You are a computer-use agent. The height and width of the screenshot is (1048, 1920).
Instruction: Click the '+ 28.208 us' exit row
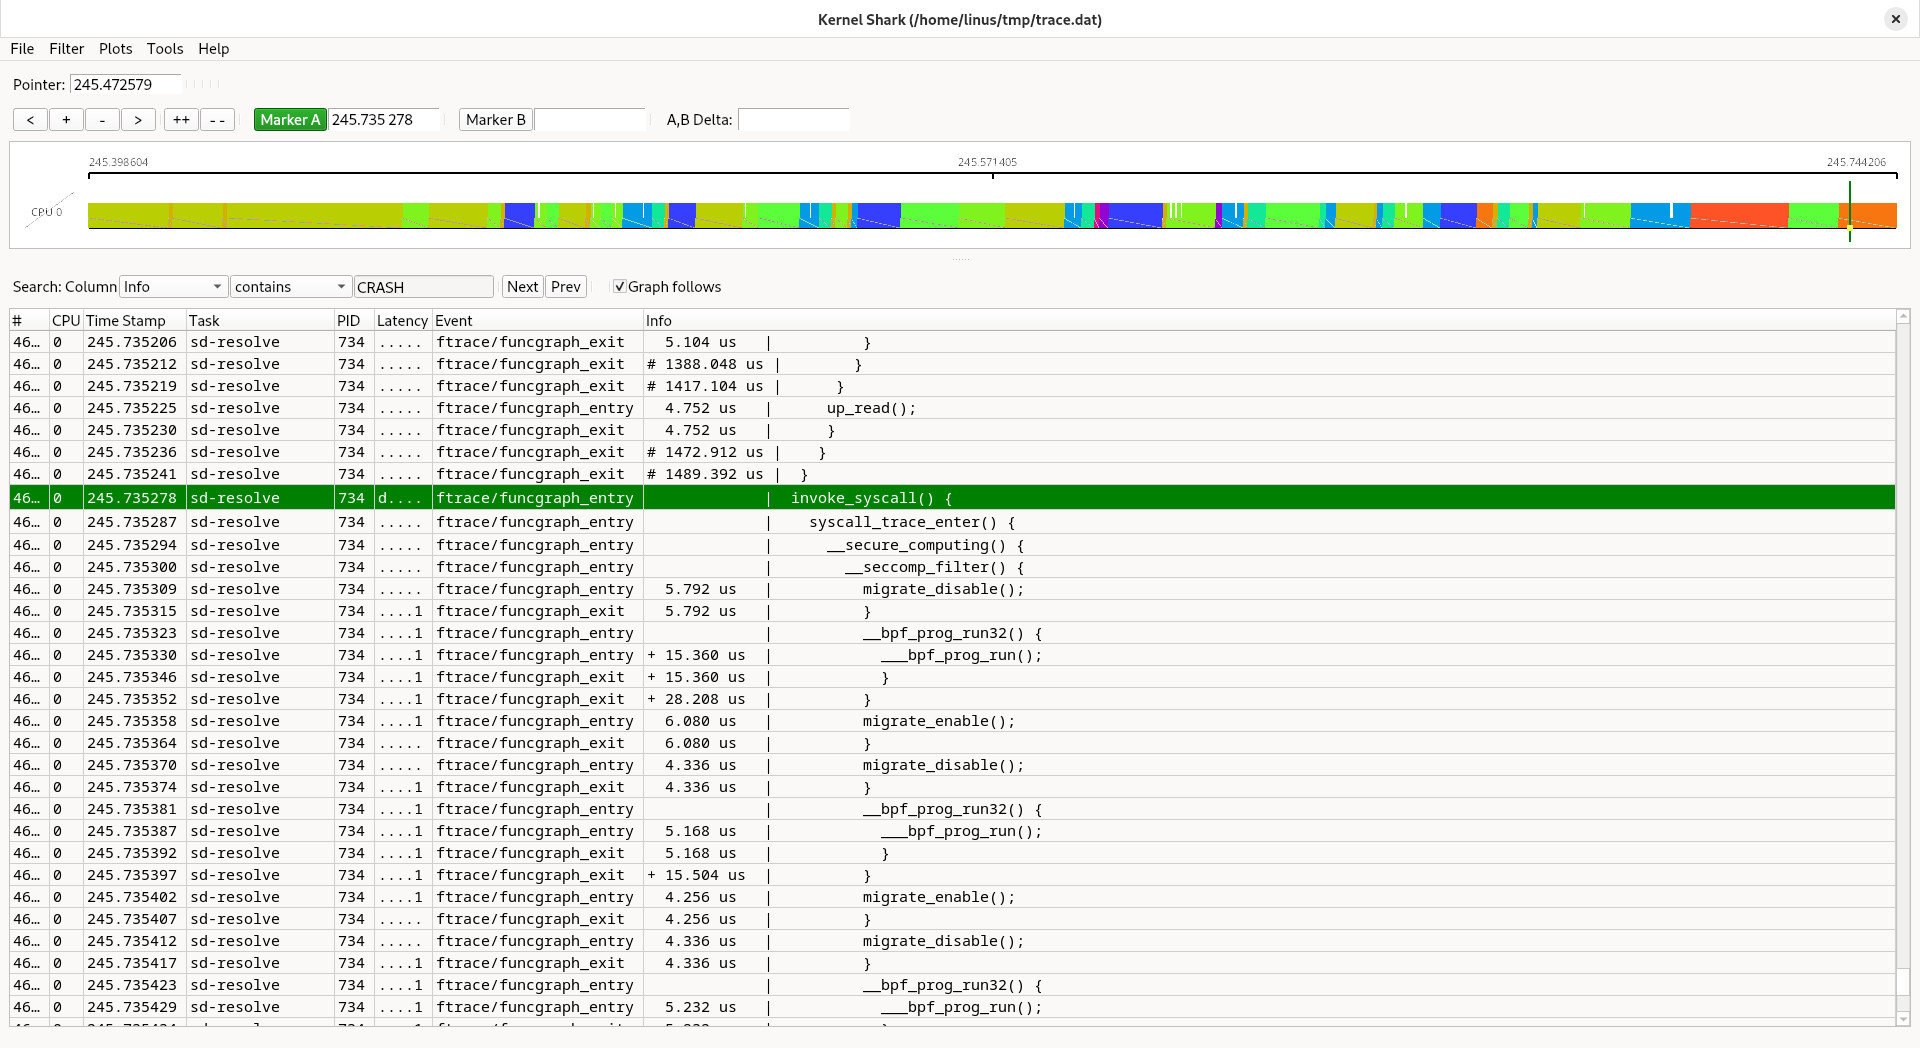(952, 699)
